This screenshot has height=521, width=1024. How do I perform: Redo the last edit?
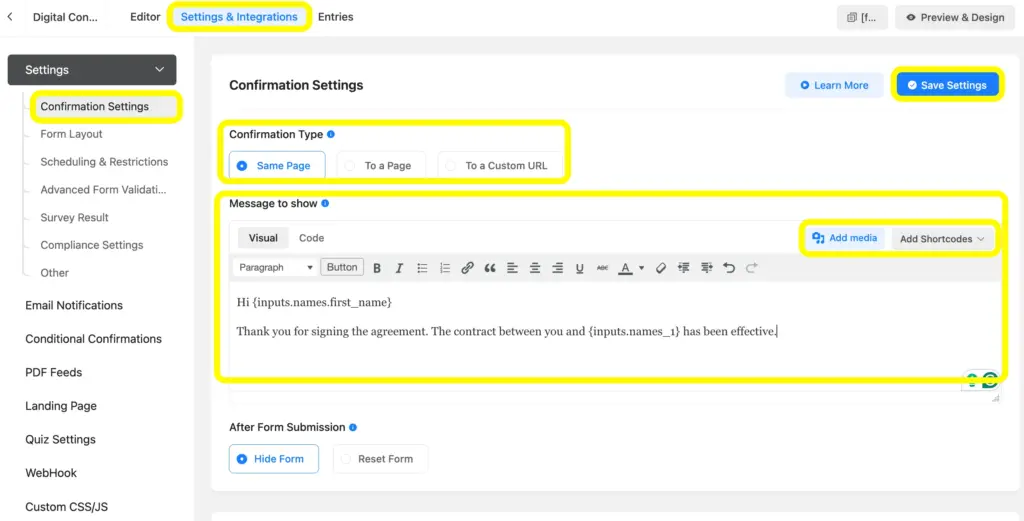pyautogui.click(x=752, y=268)
